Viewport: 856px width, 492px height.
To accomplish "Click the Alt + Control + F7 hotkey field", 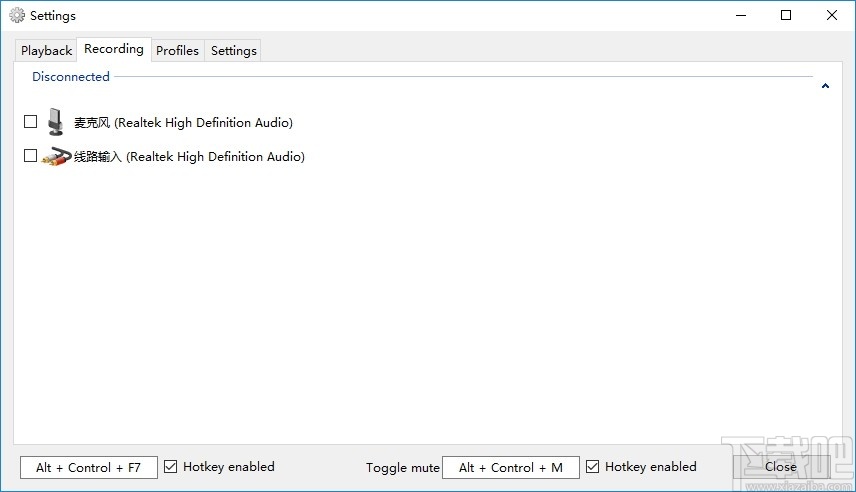I will [x=89, y=467].
